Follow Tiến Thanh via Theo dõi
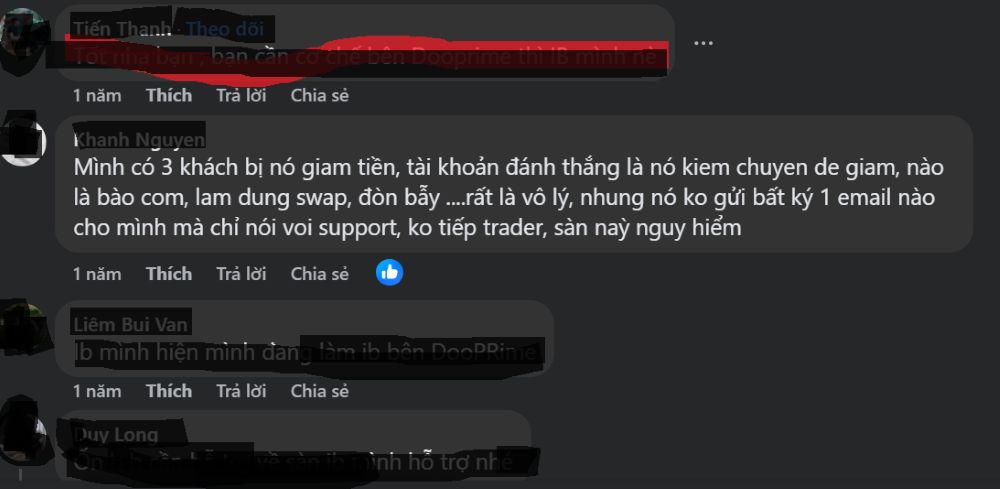Screen dimensions: 1000x489 coord(226,29)
